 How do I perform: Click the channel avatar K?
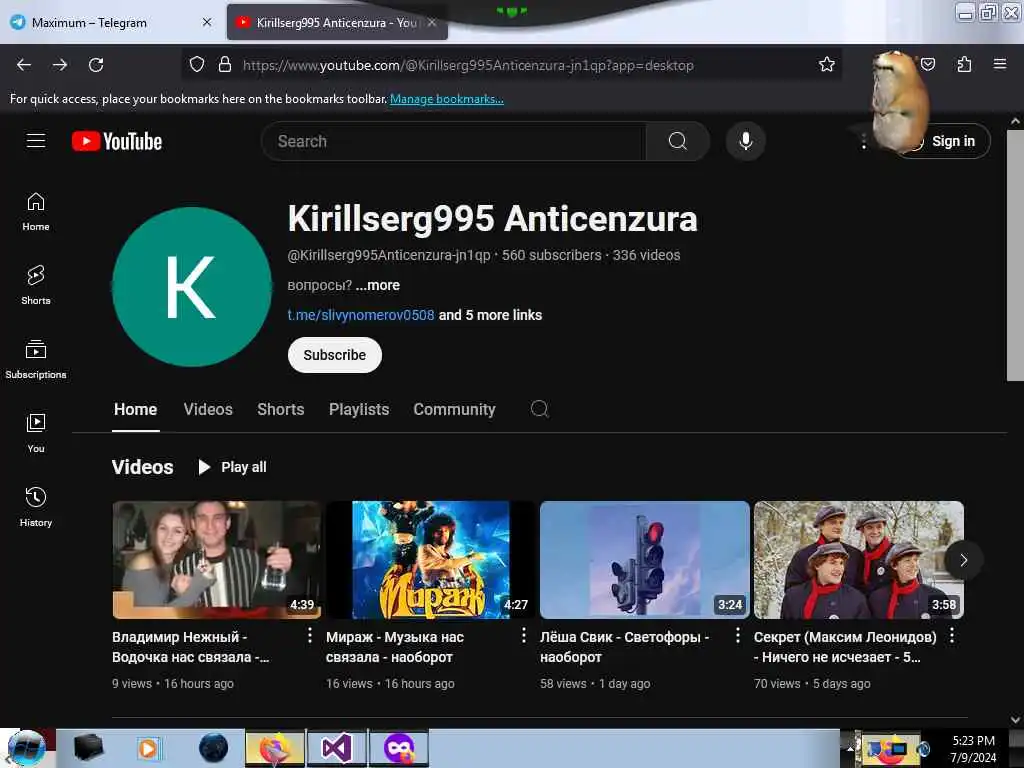(191, 287)
